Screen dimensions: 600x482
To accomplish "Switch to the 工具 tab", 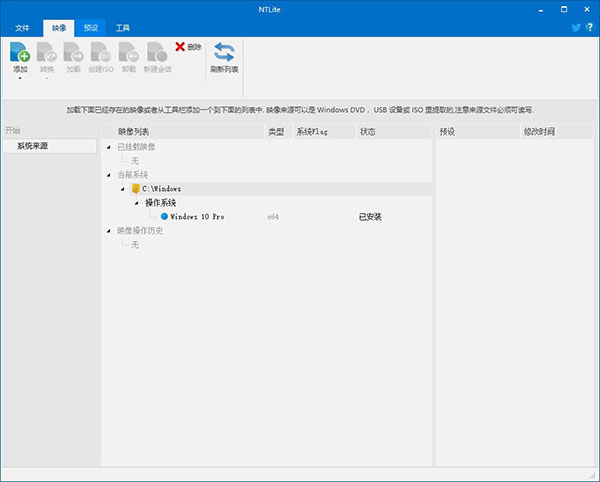I will [x=122, y=28].
